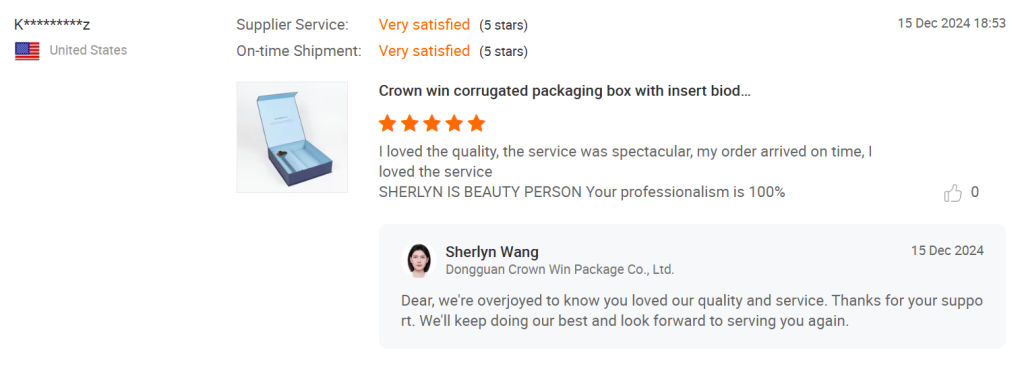Select reviewer name K*********z
Screen dimensions: 1024x365
pos(52,25)
